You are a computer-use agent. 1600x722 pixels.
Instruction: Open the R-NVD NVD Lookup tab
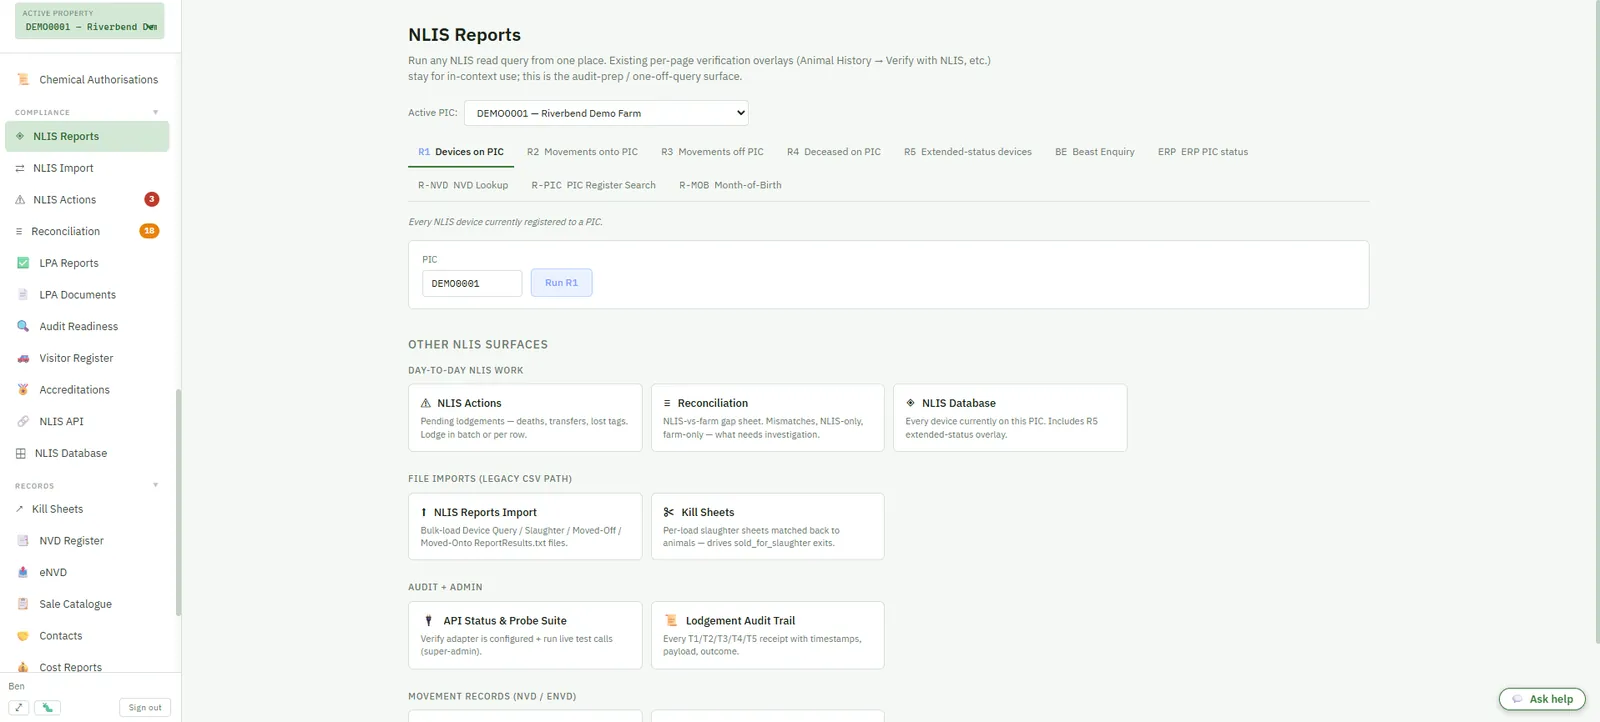coord(463,185)
